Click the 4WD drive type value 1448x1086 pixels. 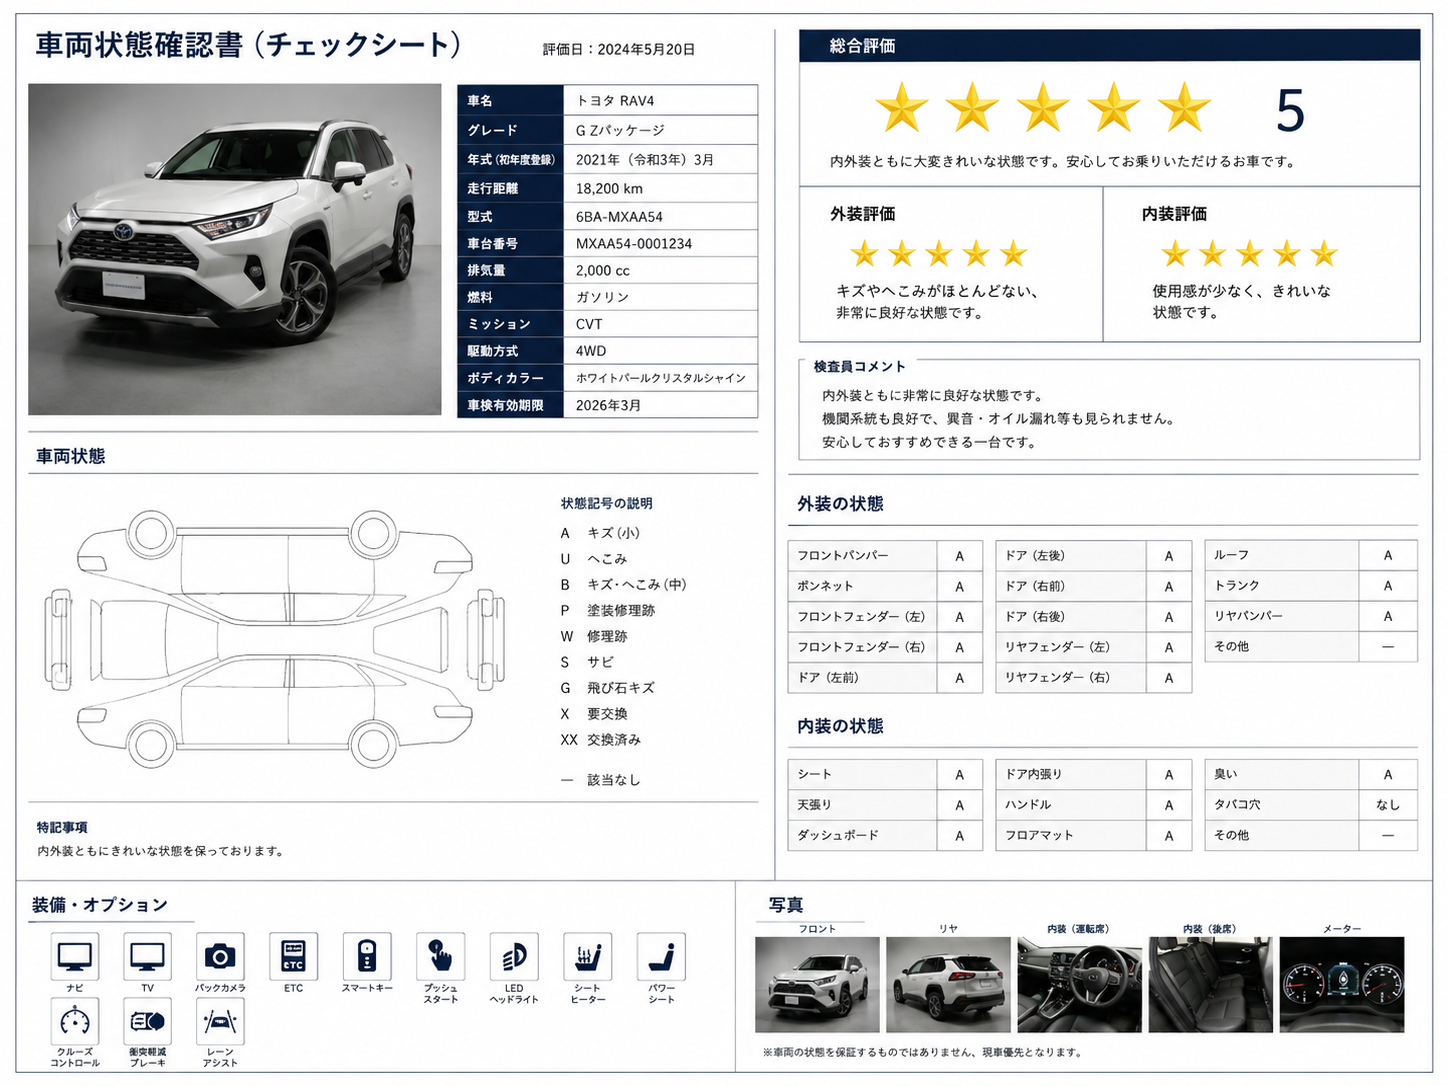(591, 351)
